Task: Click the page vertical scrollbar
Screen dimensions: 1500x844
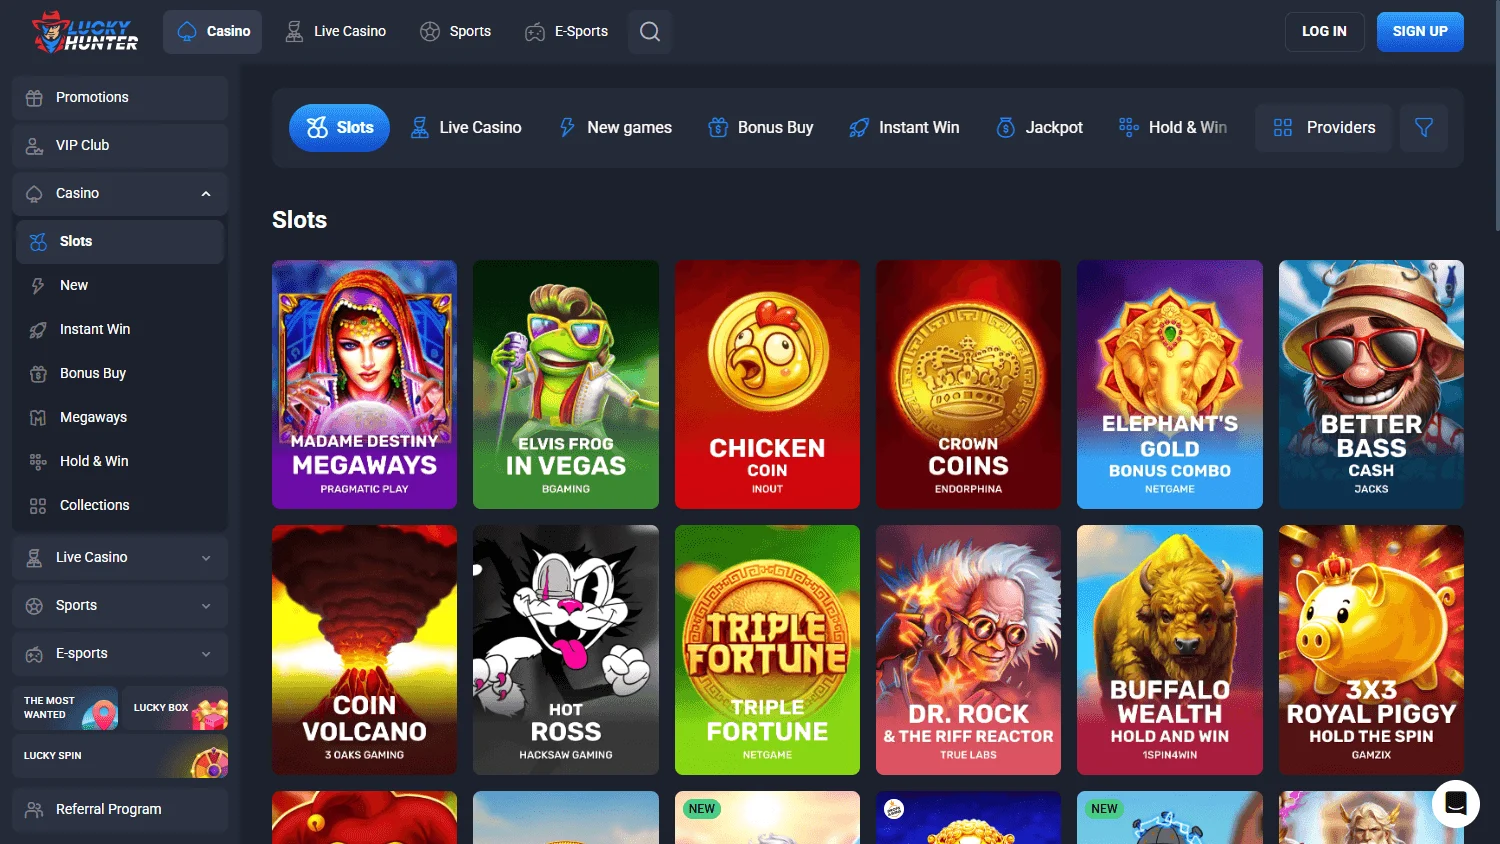Action: 1496,118
